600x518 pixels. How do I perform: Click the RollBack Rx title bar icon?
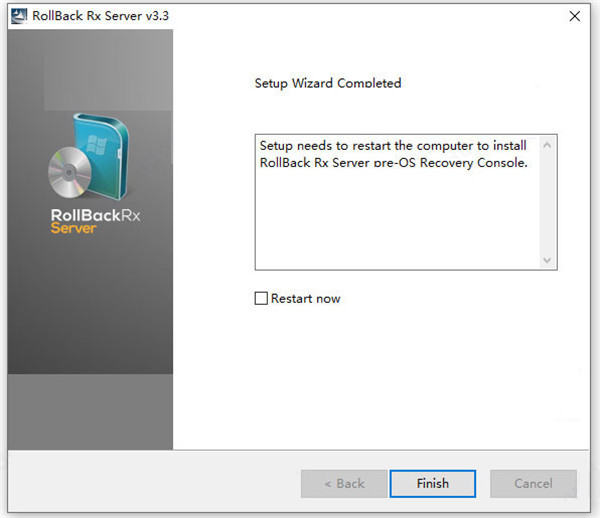pyautogui.click(x=19, y=16)
